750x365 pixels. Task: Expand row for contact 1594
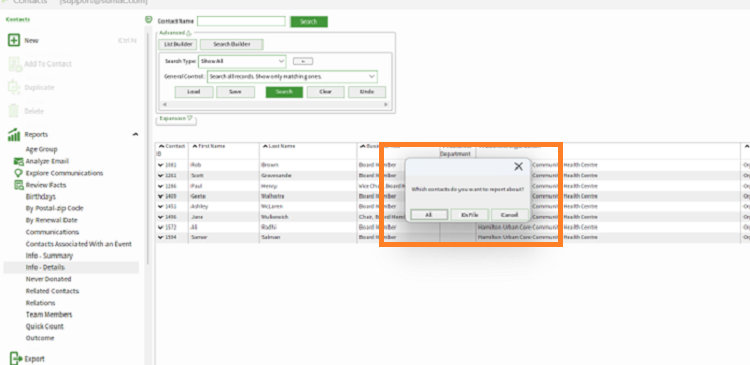160,237
